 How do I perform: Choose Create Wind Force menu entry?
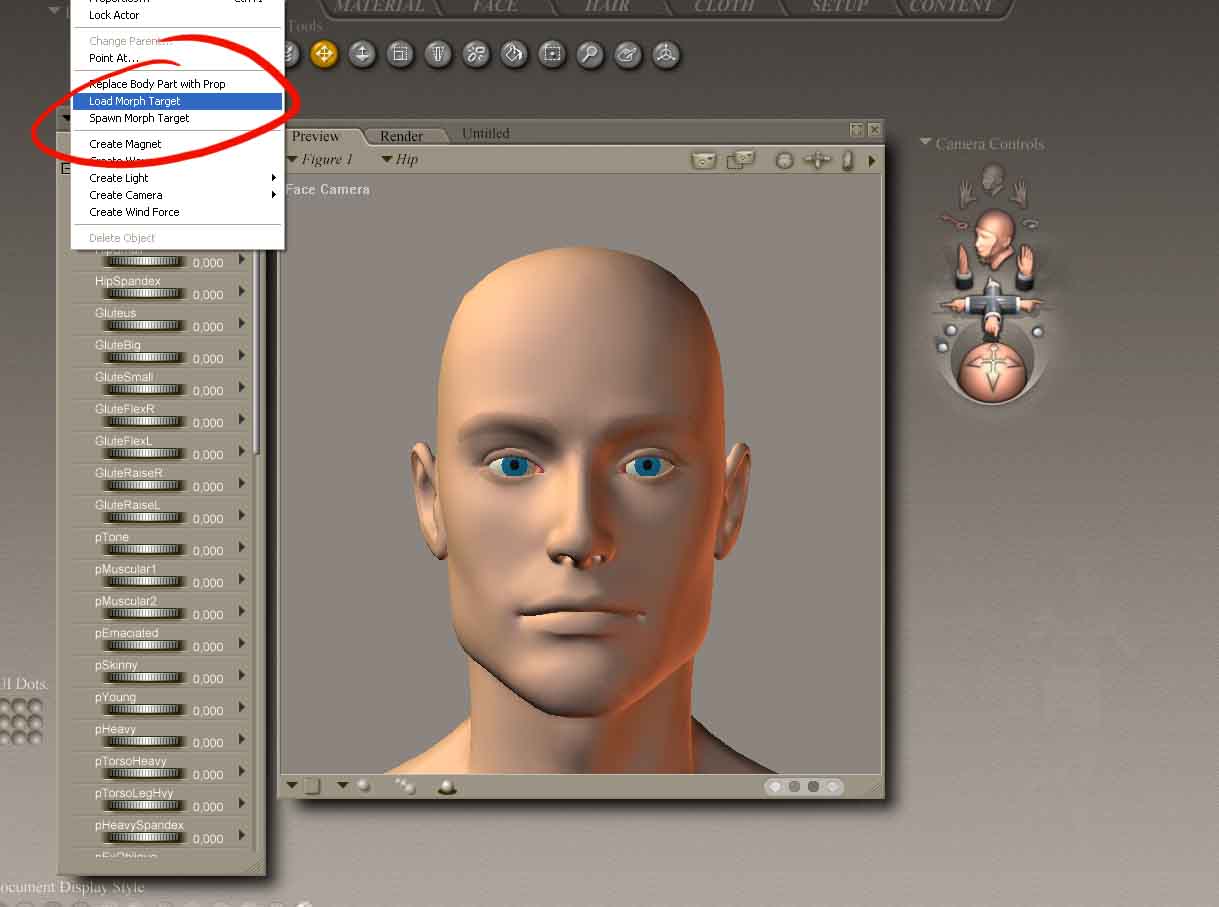coord(178,212)
